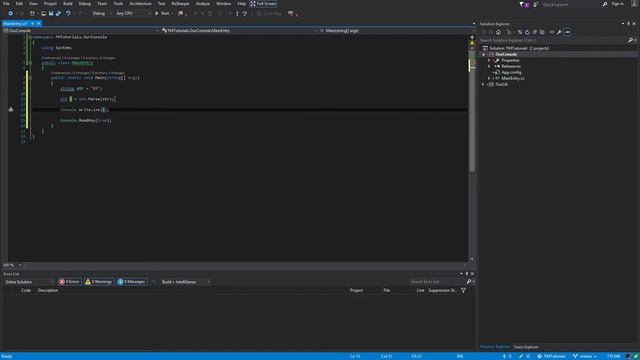Open the MainEntry type navigation dropdown

point(239,31)
